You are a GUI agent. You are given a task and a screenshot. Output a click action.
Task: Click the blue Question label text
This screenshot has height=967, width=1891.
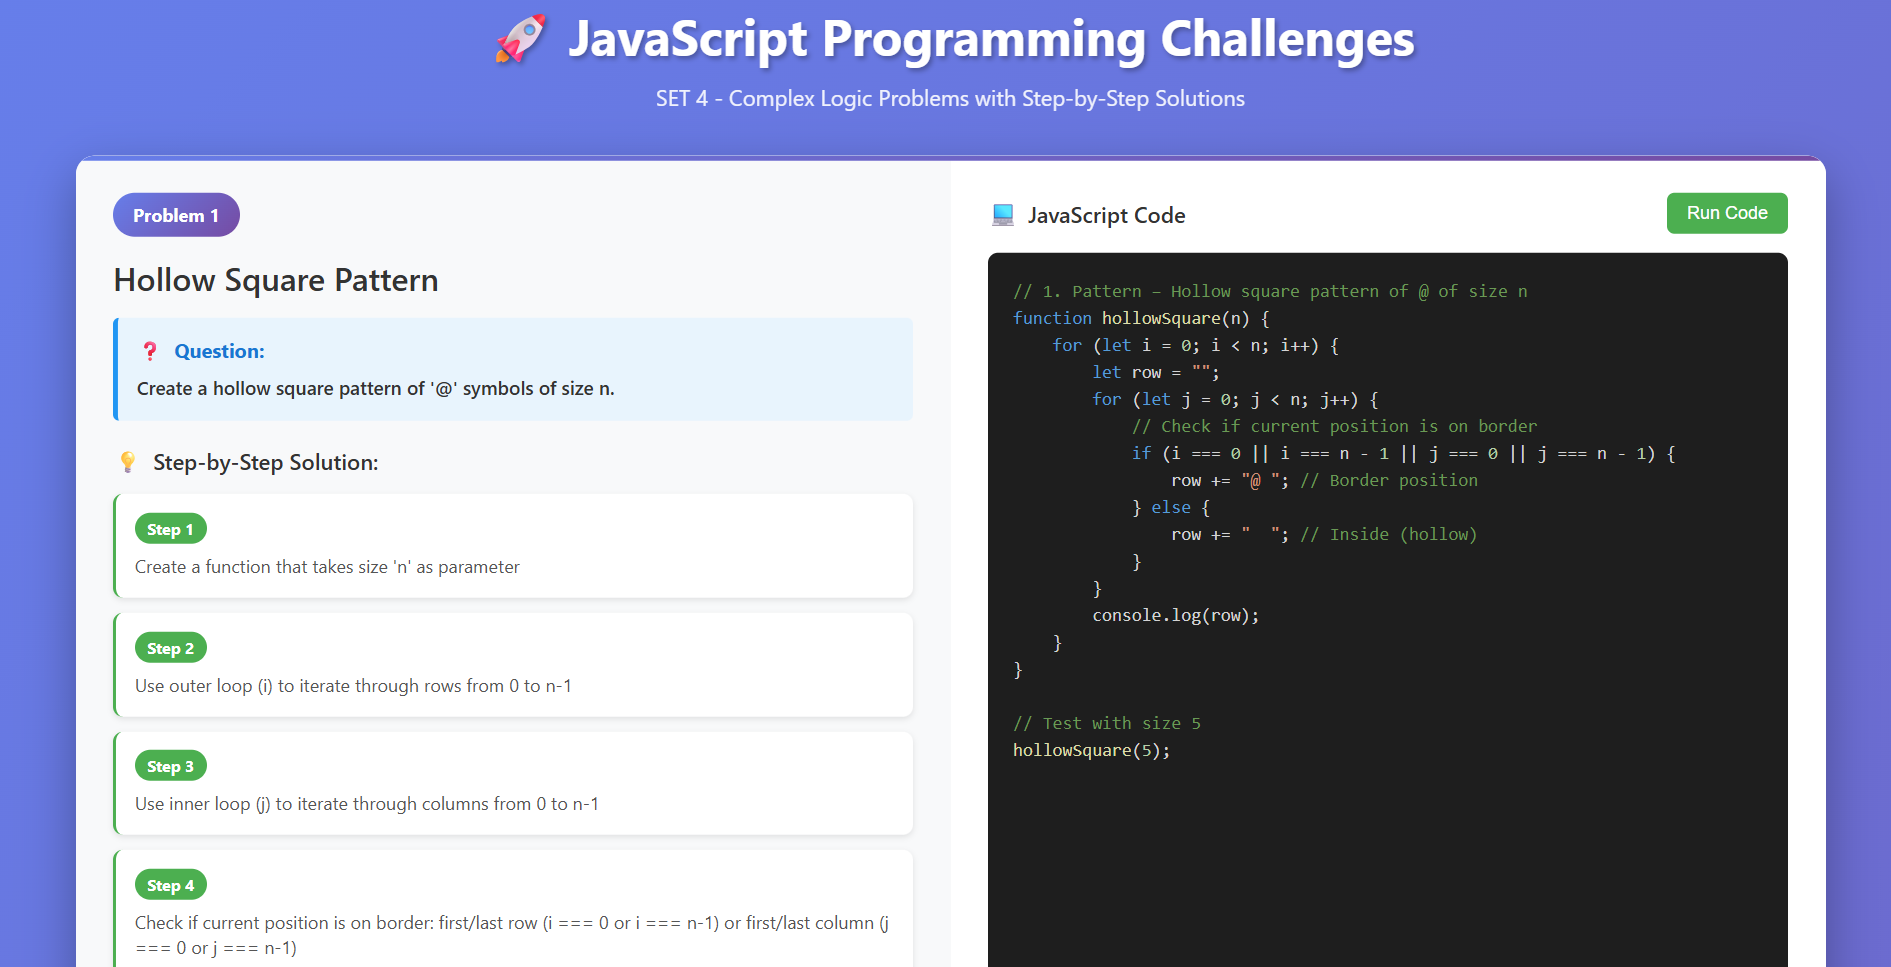tap(219, 351)
